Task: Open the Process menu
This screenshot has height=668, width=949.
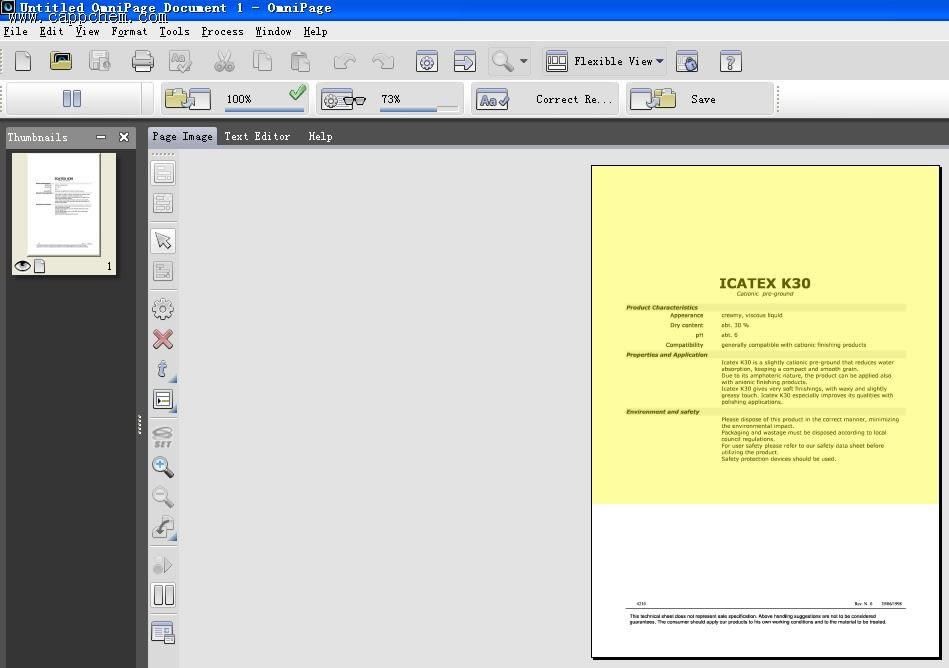Action: (222, 32)
